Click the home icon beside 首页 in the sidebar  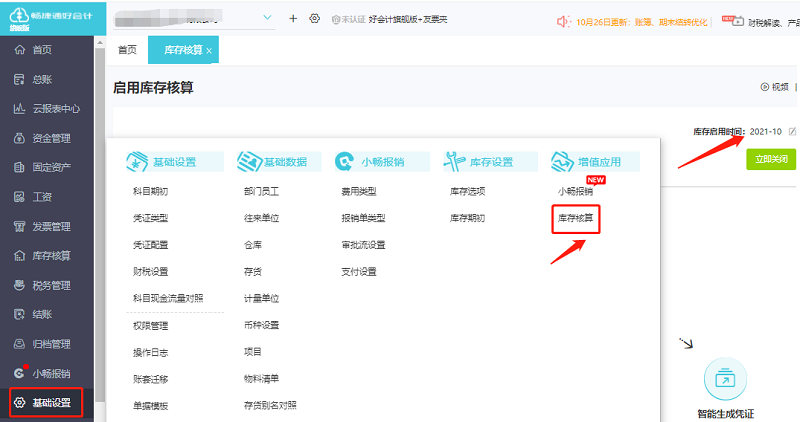(19, 49)
